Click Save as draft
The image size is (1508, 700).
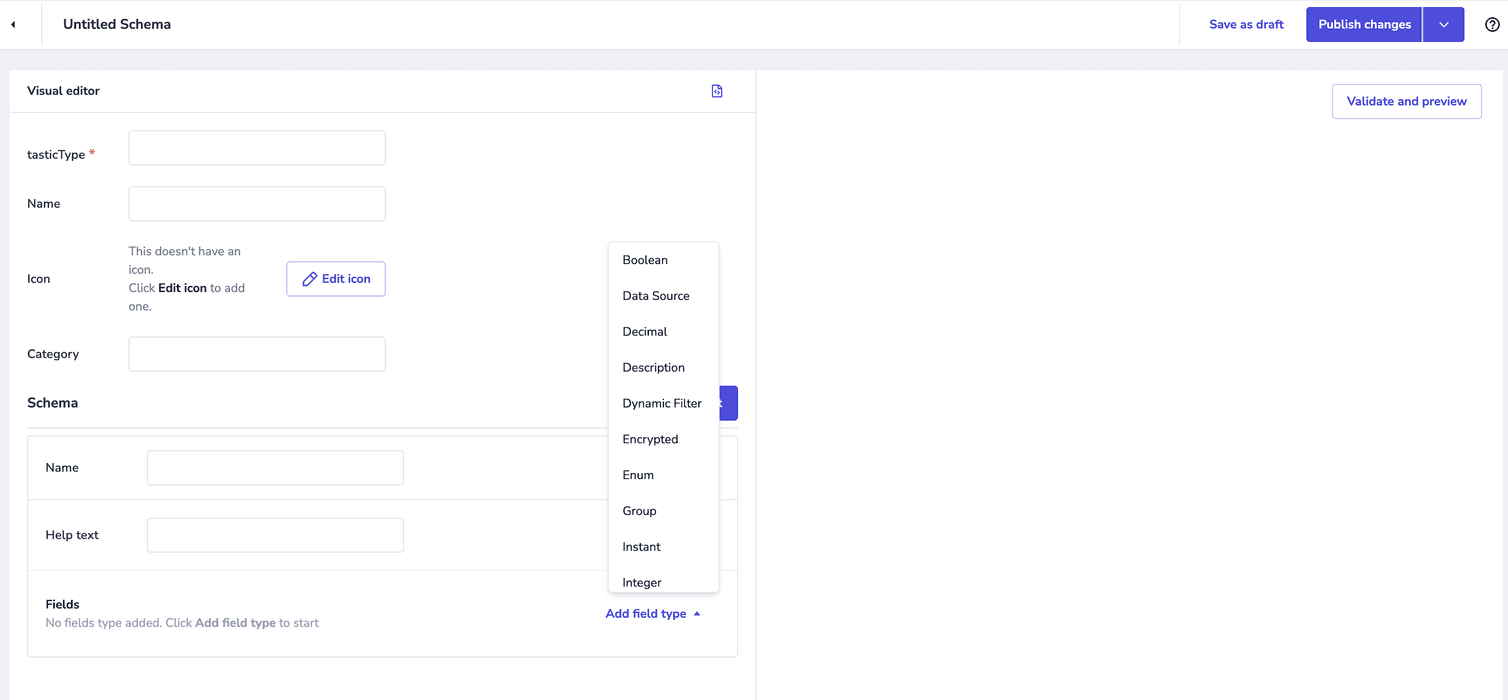1246,23
